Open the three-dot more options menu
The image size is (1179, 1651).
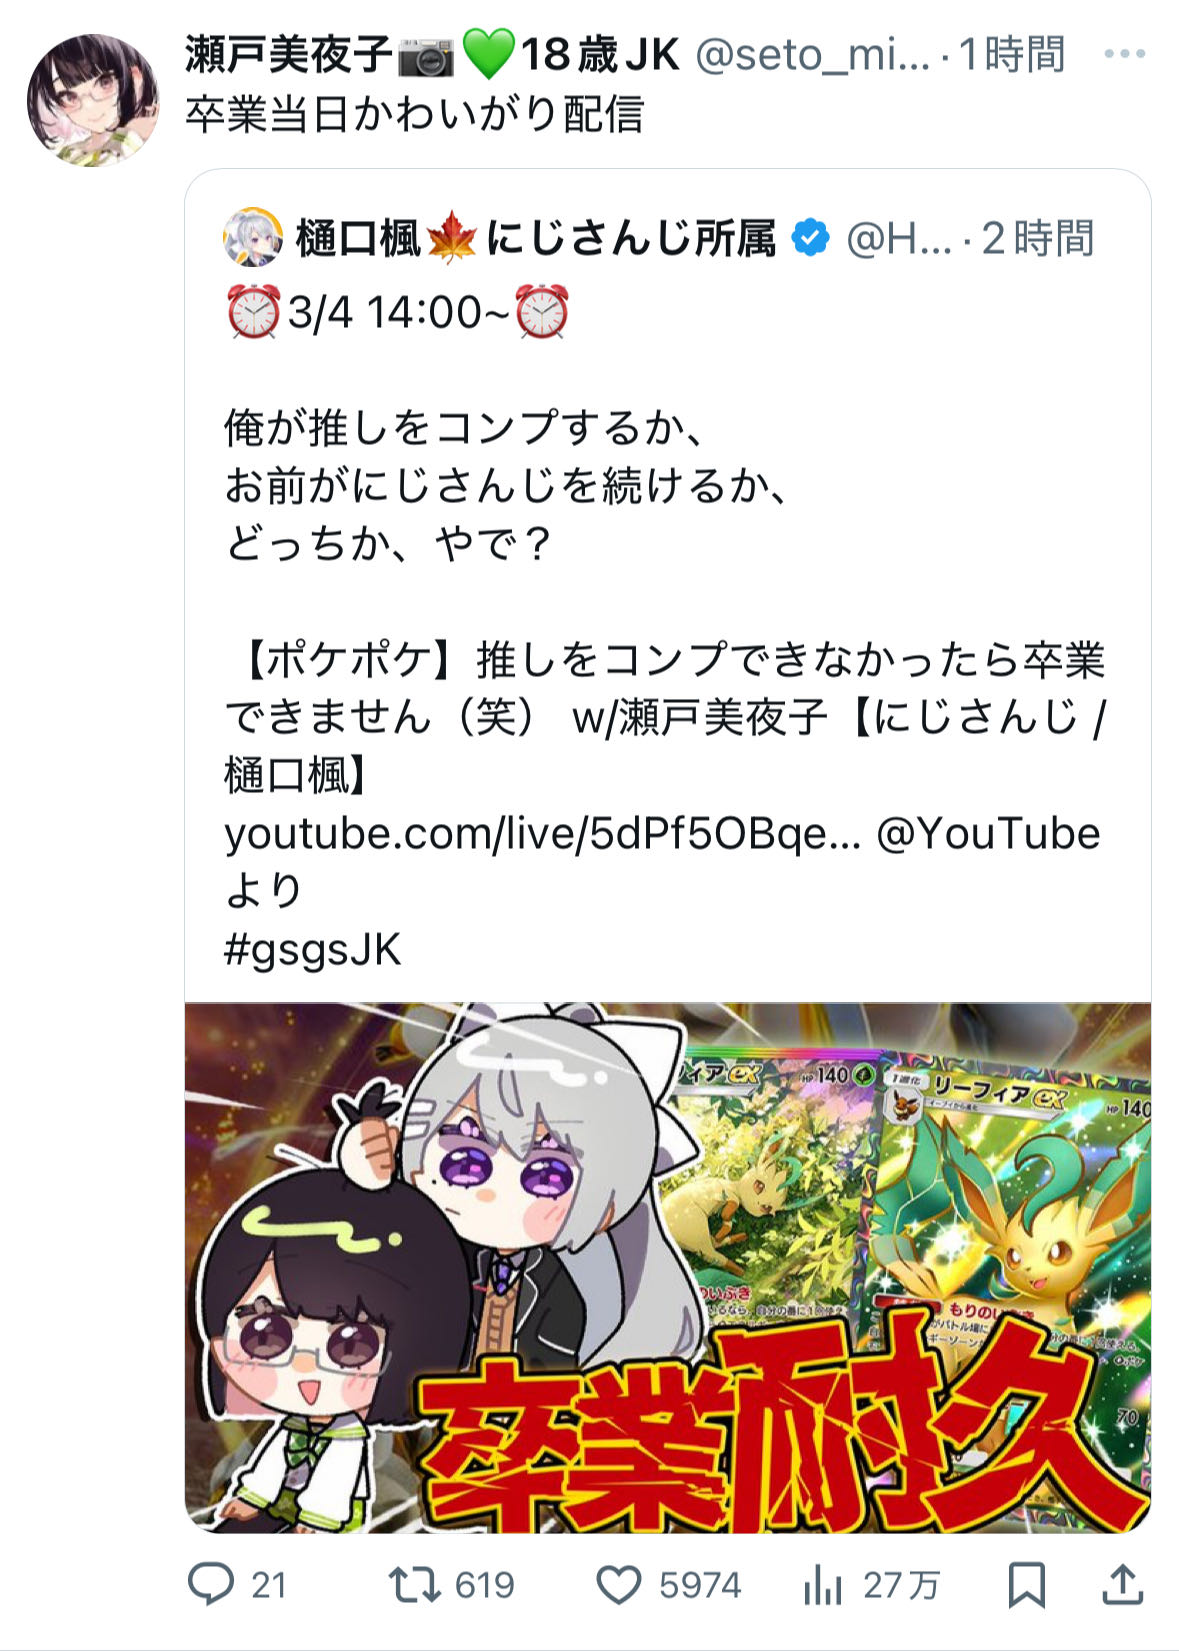(1124, 54)
